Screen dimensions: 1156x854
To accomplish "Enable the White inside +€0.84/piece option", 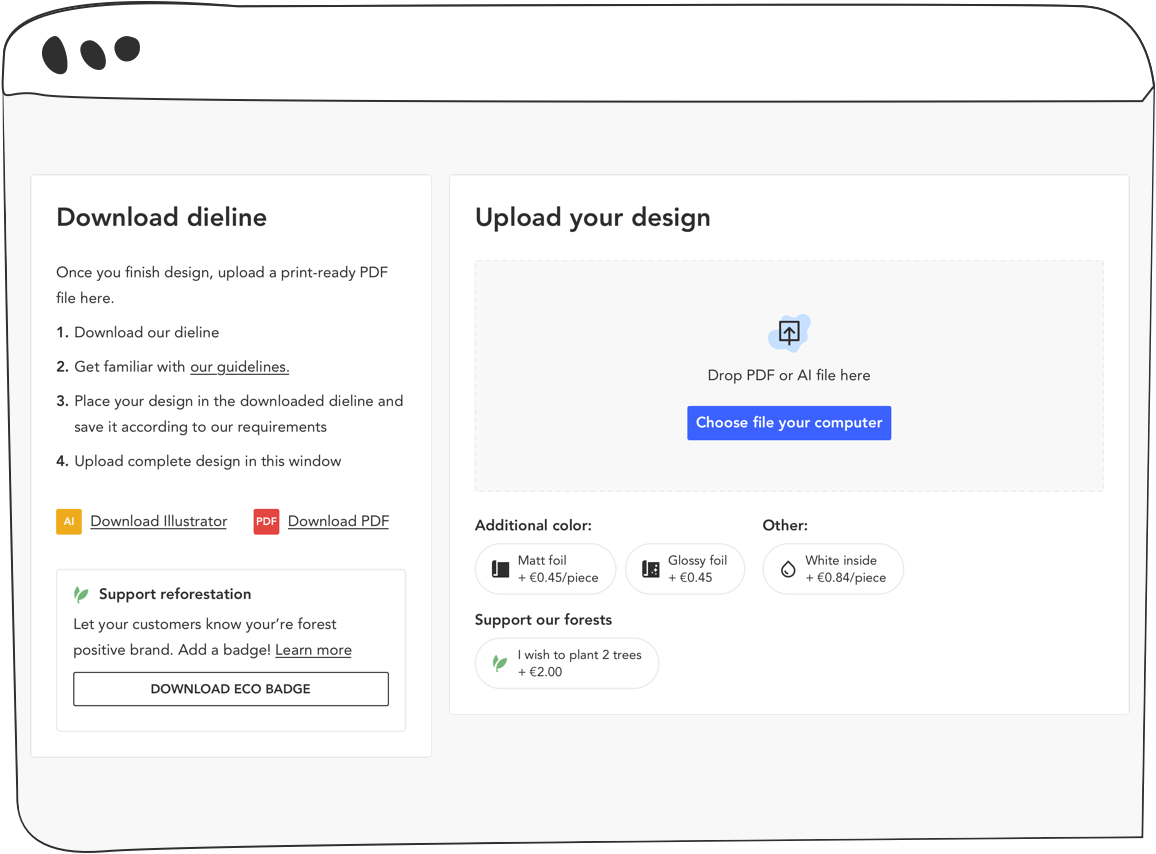I will point(833,569).
